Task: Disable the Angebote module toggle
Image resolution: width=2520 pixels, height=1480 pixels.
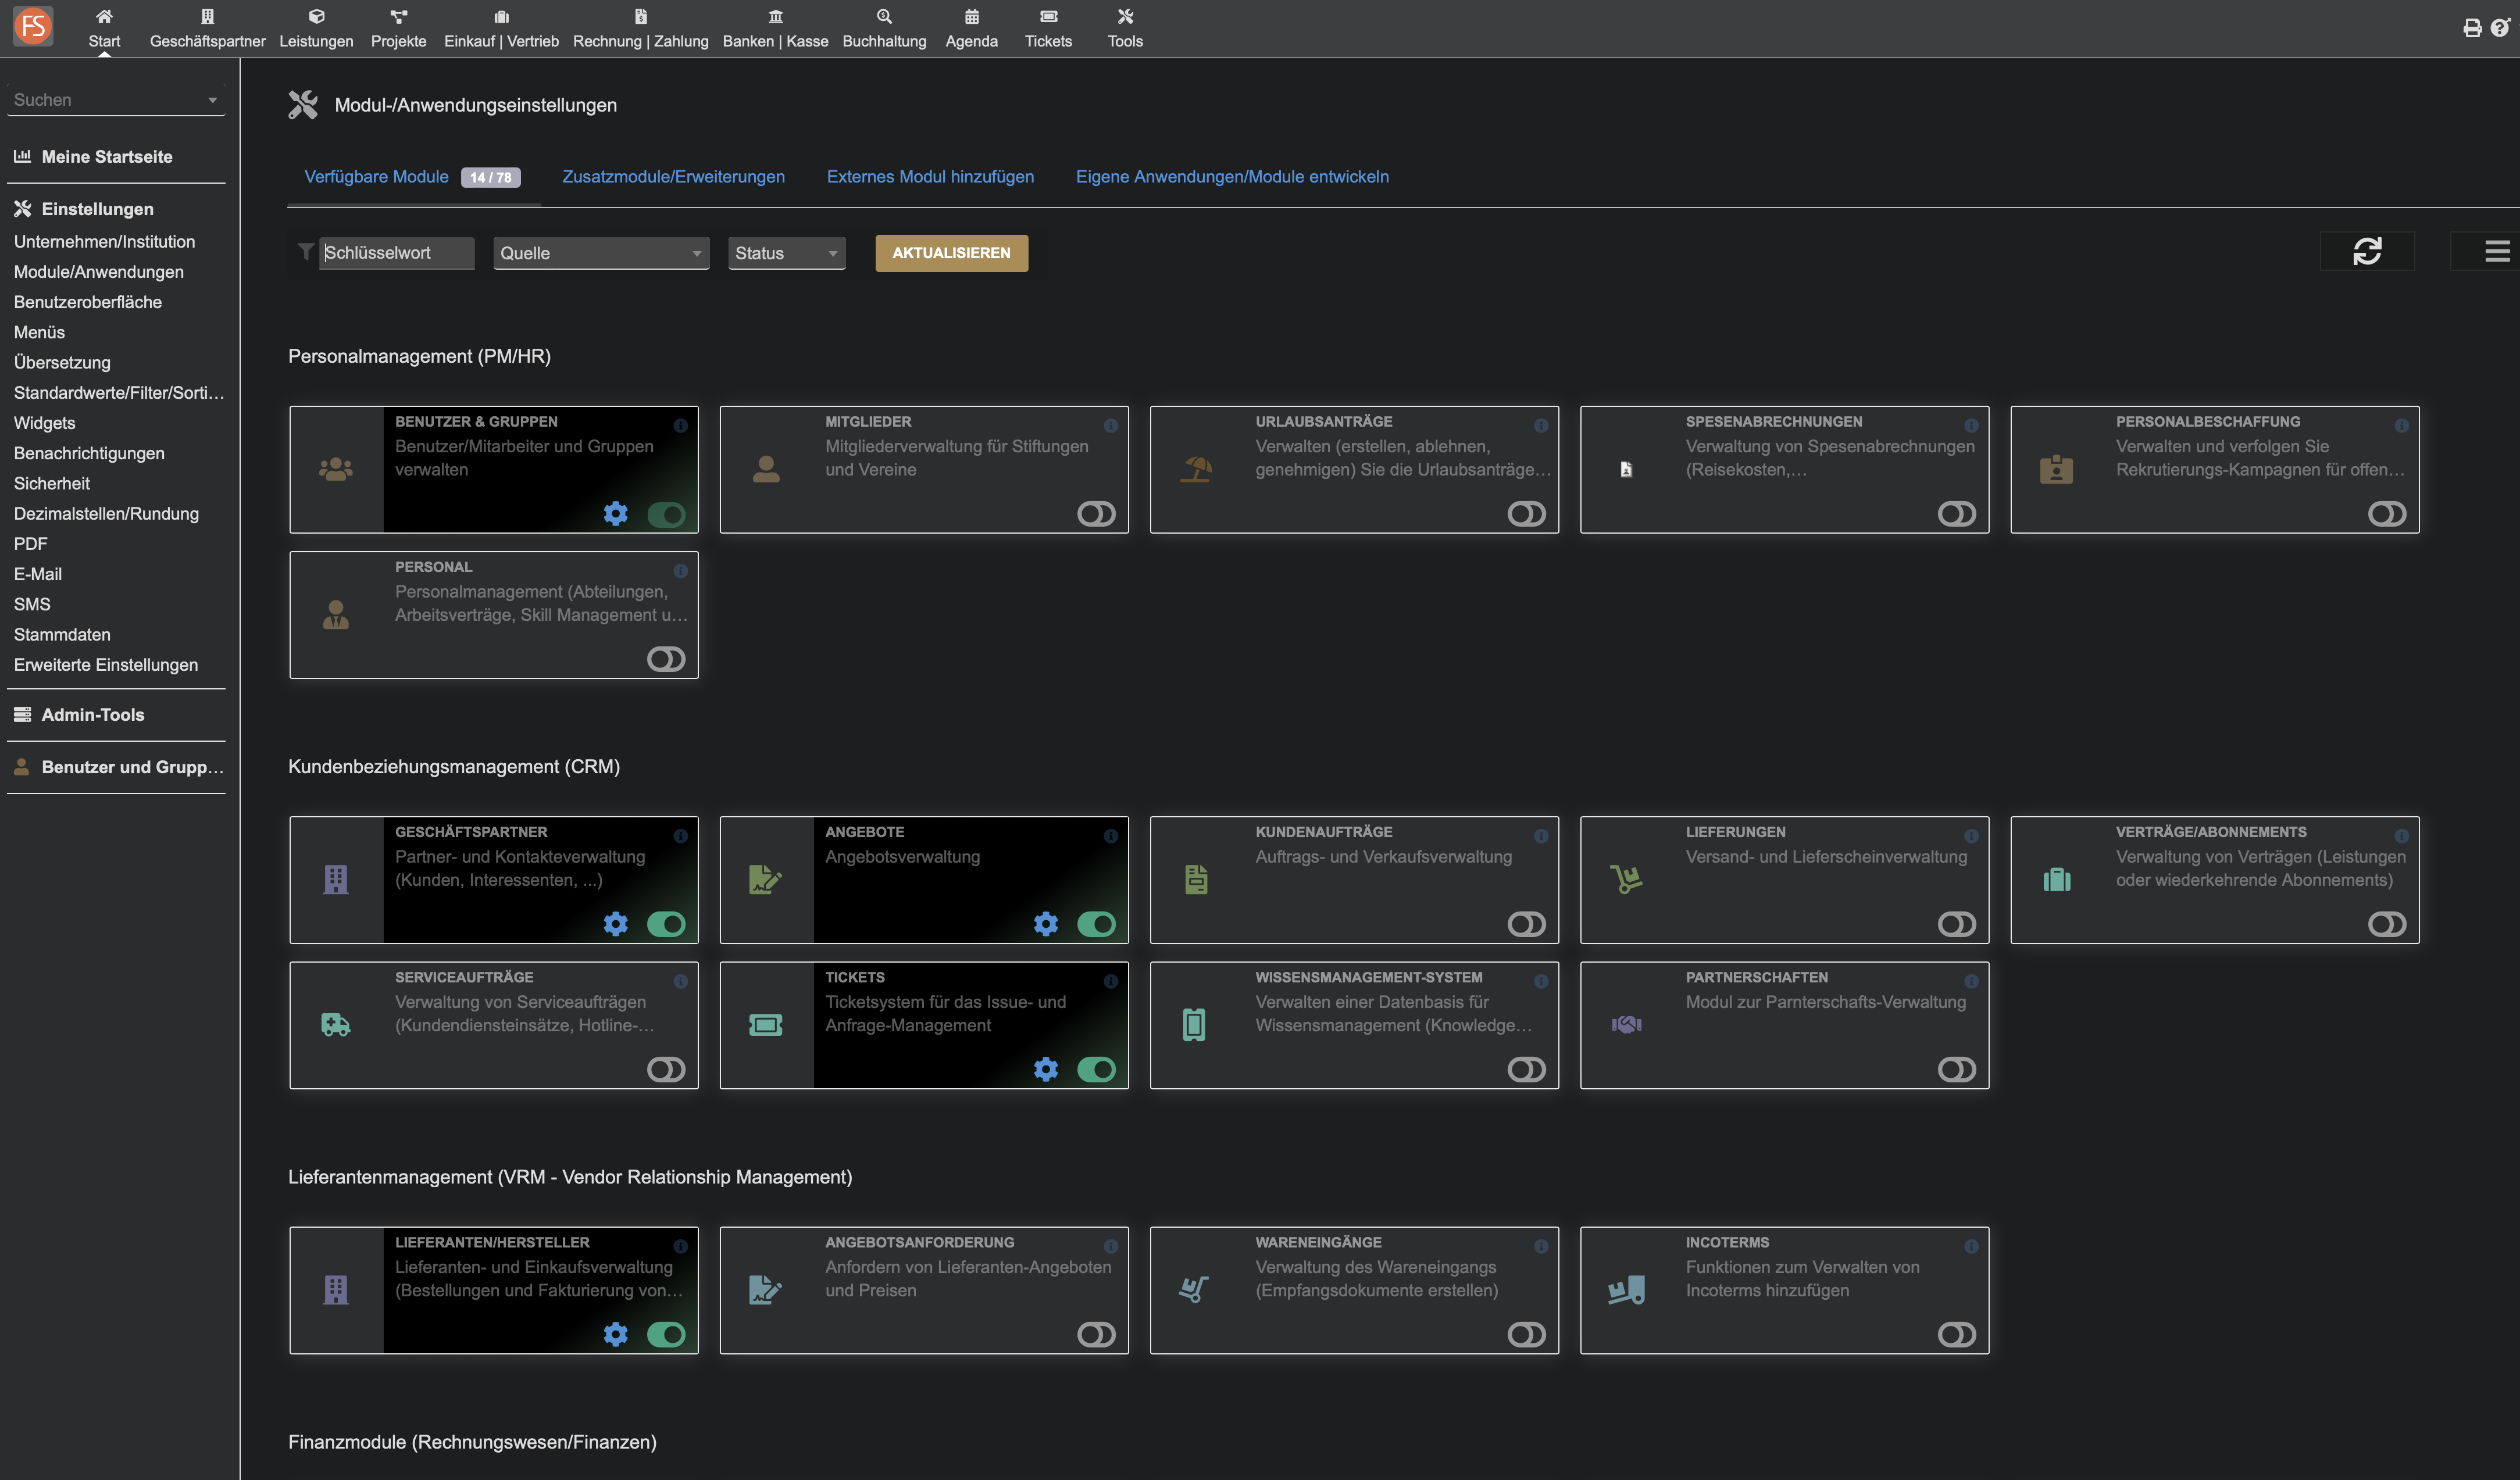Action: [1096, 924]
